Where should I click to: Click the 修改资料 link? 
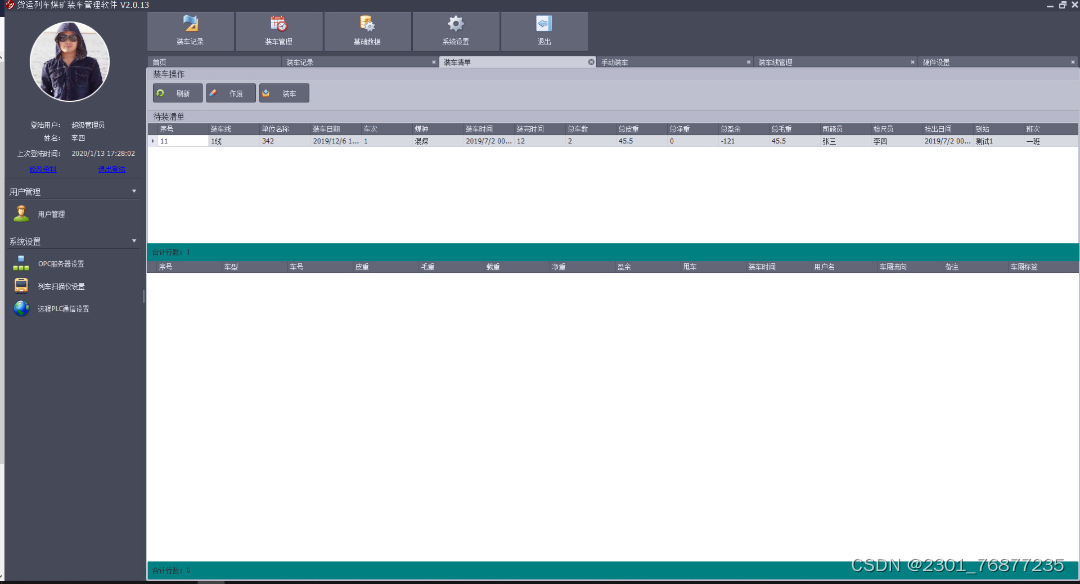(43, 169)
